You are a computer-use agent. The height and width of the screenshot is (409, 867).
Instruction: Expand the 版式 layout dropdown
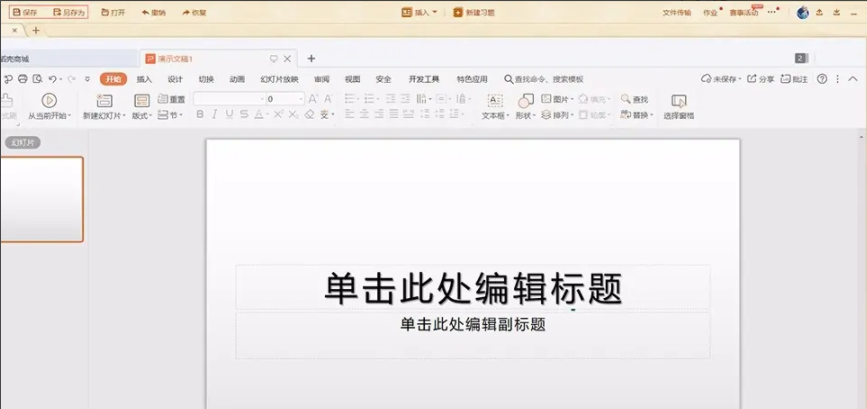coord(142,116)
